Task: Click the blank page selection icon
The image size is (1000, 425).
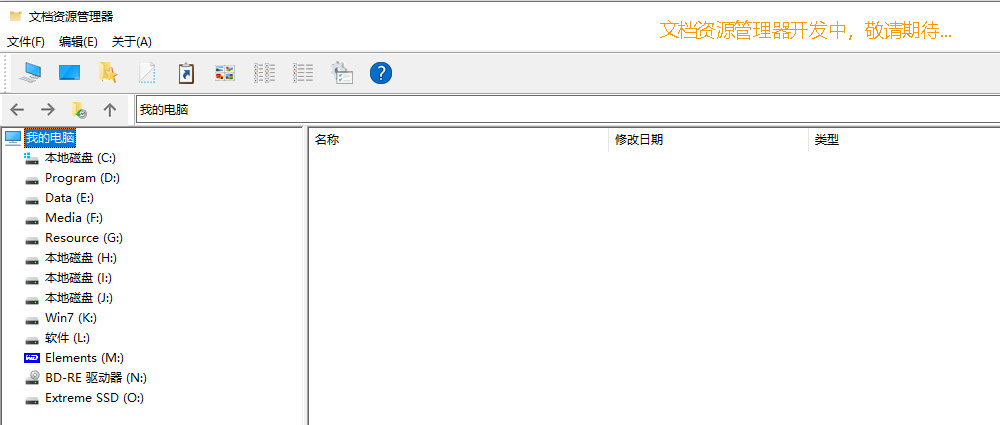Action: click(x=147, y=73)
